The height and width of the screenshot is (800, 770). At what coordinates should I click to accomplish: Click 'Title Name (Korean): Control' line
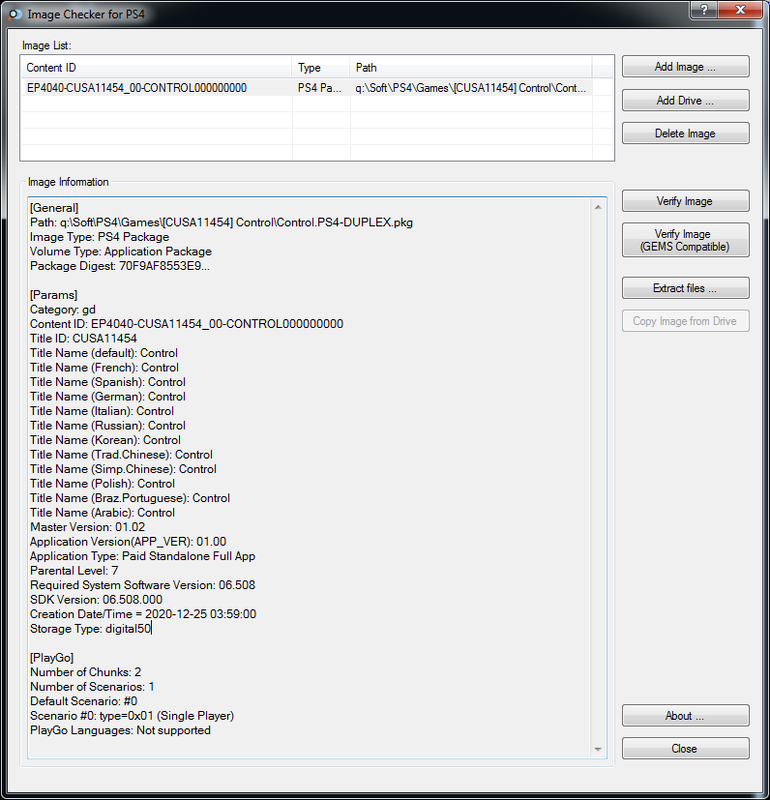coord(106,440)
